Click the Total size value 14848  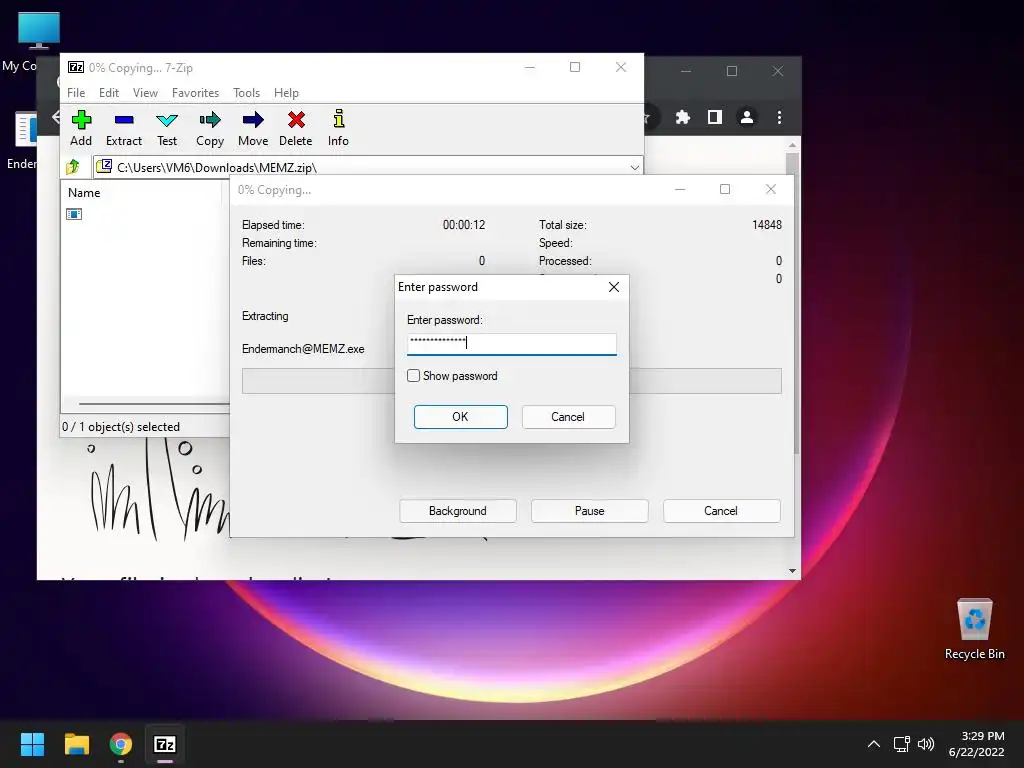pyautogui.click(x=767, y=225)
